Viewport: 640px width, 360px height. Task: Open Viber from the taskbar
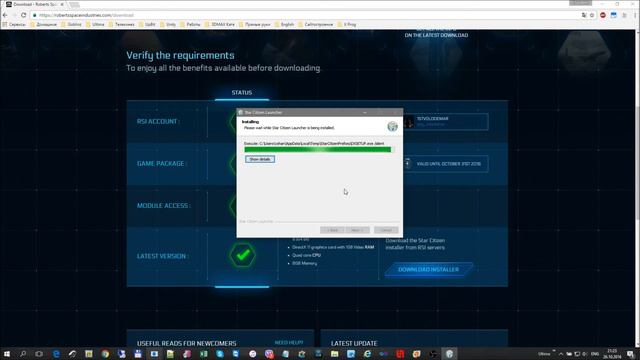coord(269,354)
